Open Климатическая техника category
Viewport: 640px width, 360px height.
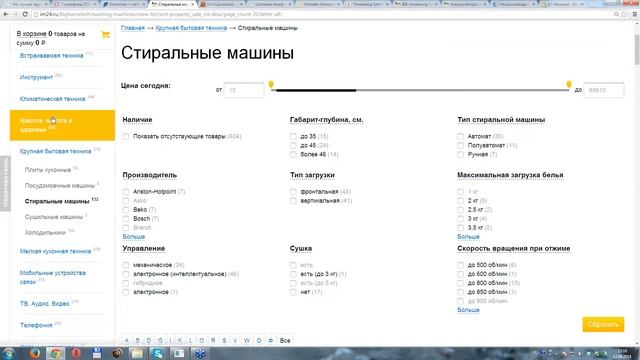pyautogui.click(x=52, y=99)
